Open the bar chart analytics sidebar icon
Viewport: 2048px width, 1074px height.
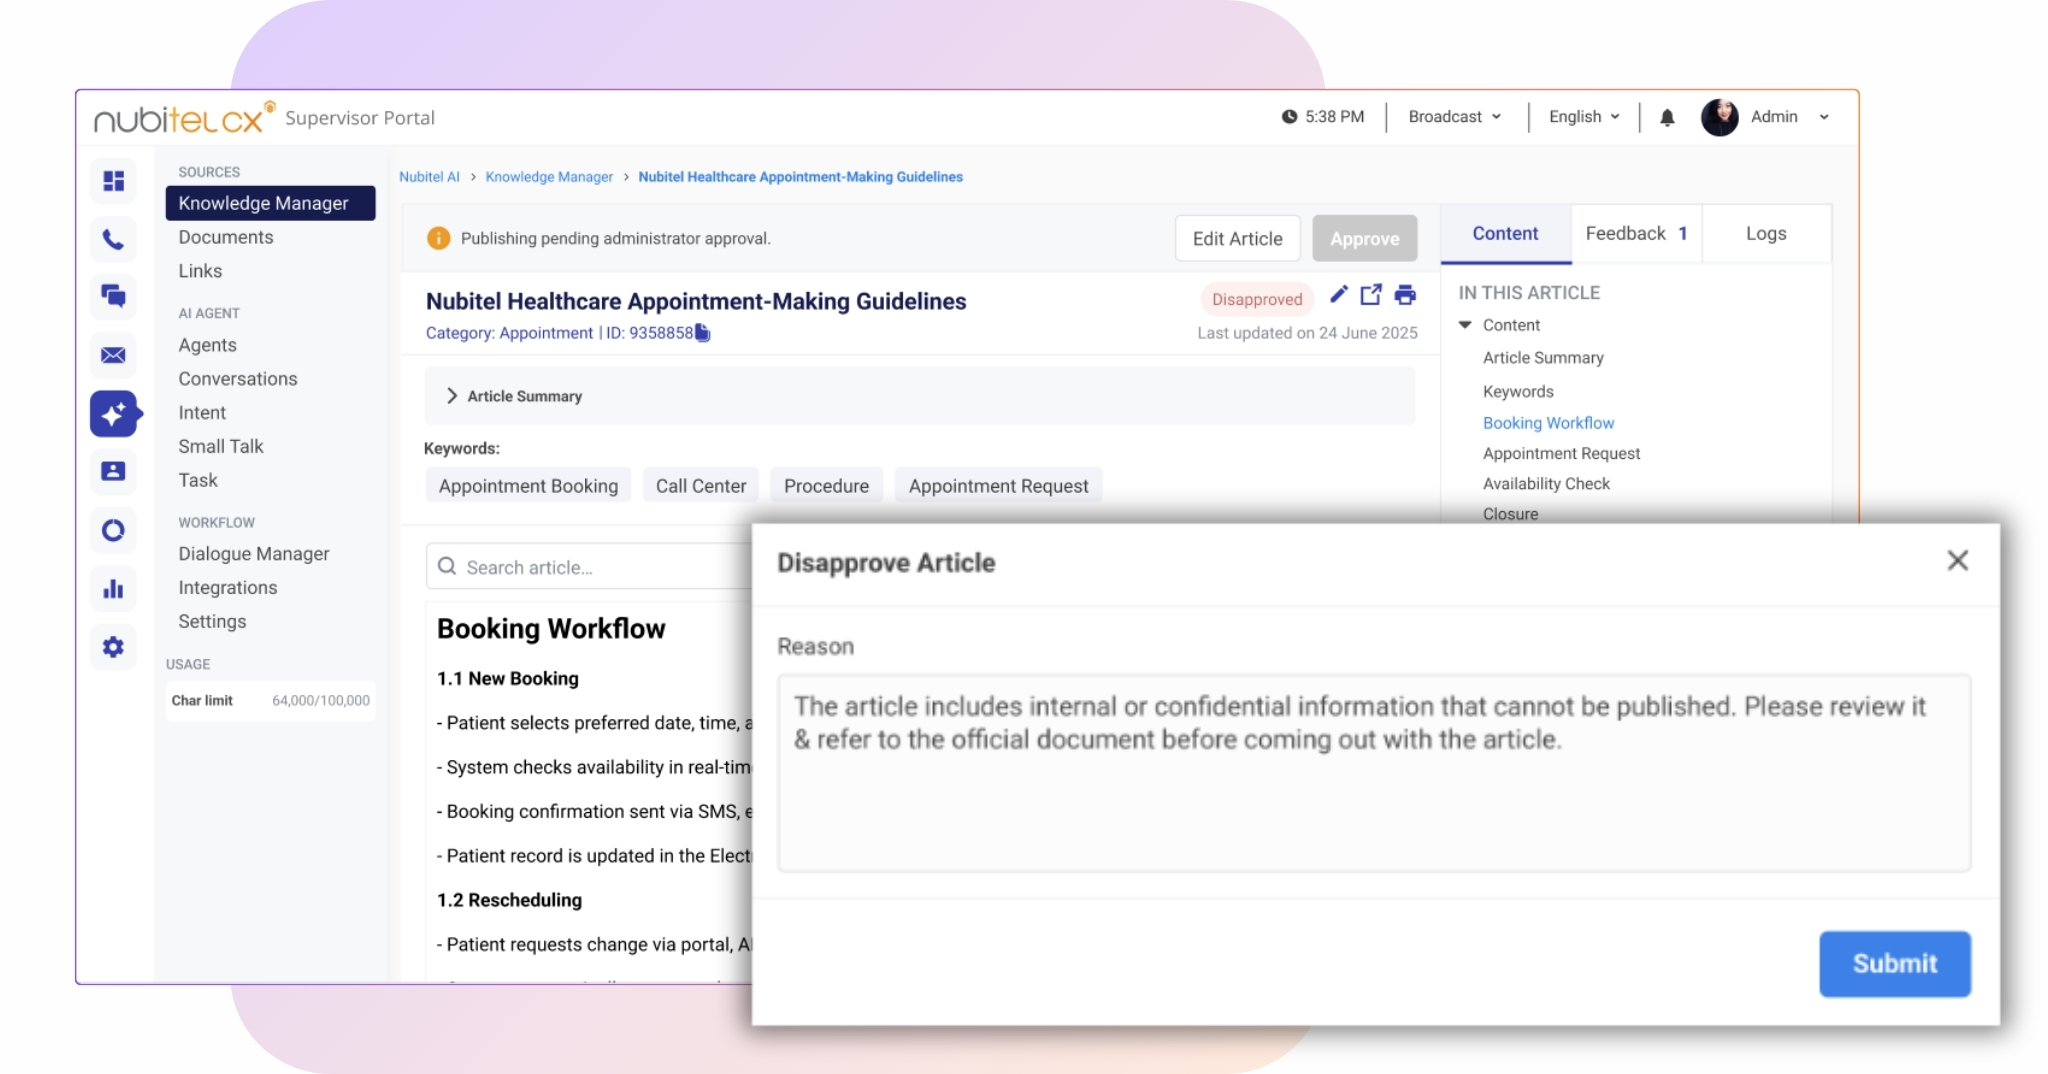(113, 589)
